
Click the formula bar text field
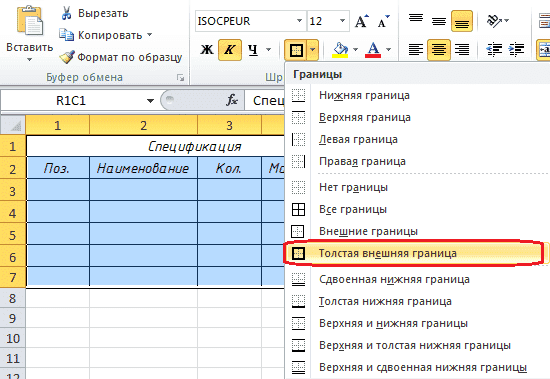pos(264,101)
